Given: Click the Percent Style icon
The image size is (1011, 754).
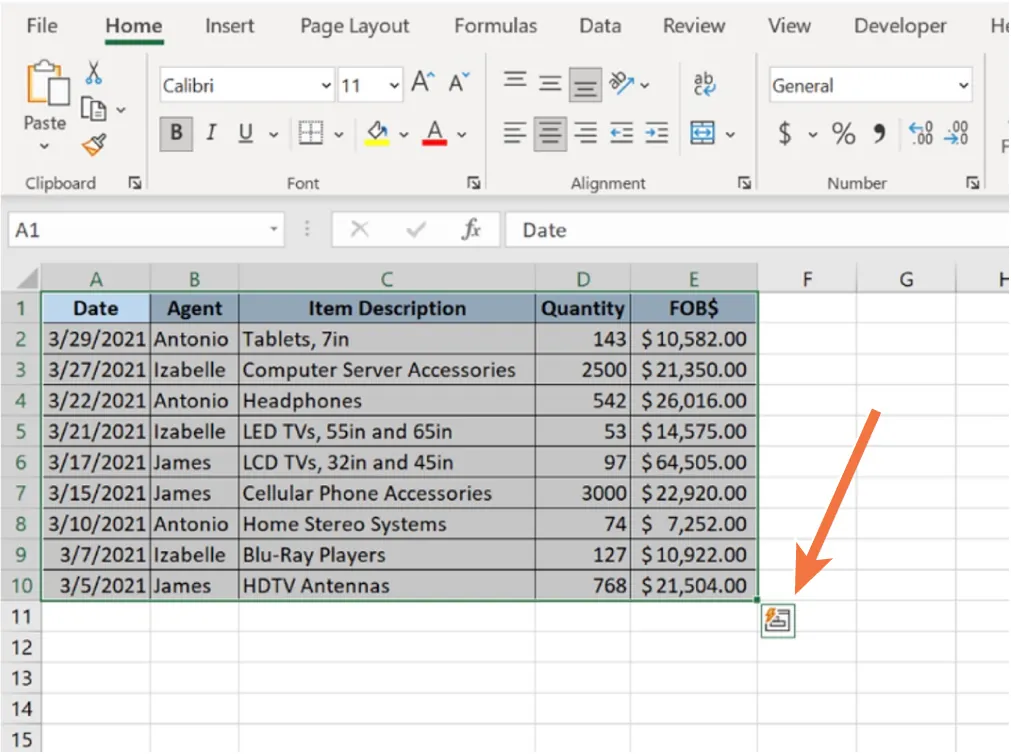Looking at the screenshot, I should tap(843, 132).
